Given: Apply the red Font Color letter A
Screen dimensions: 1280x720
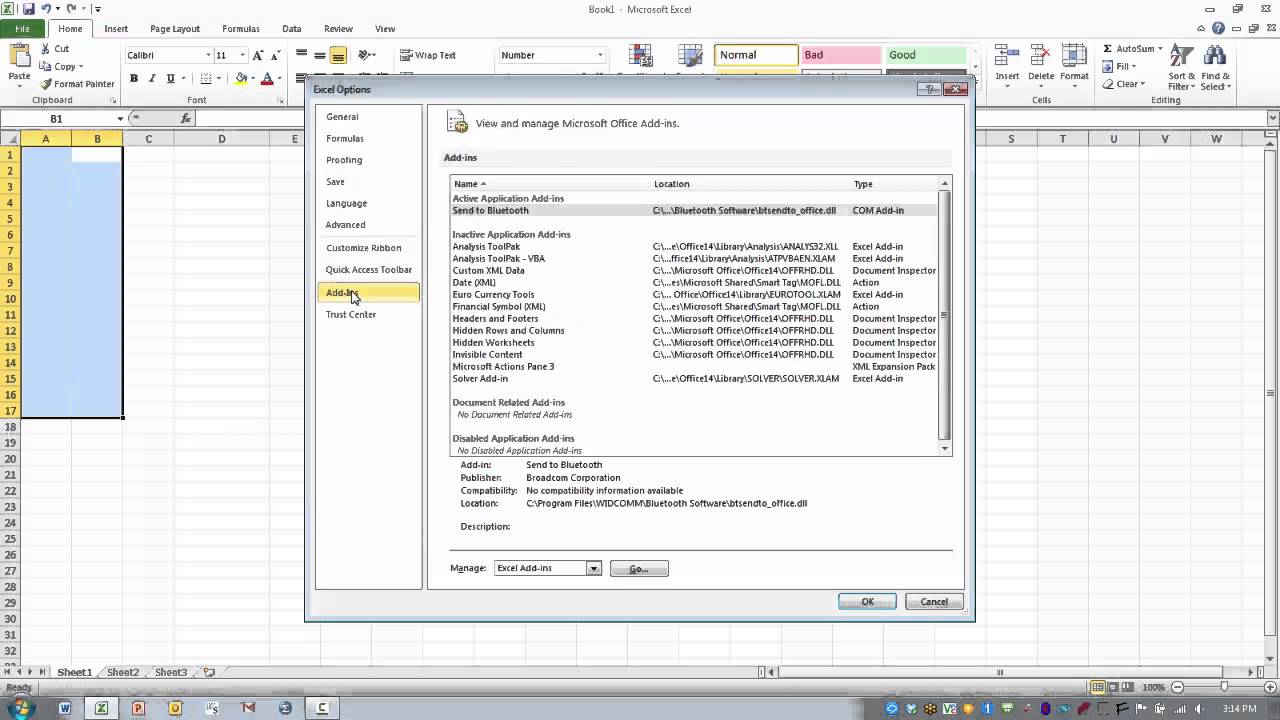Looking at the screenshot, I should [267, 78].
